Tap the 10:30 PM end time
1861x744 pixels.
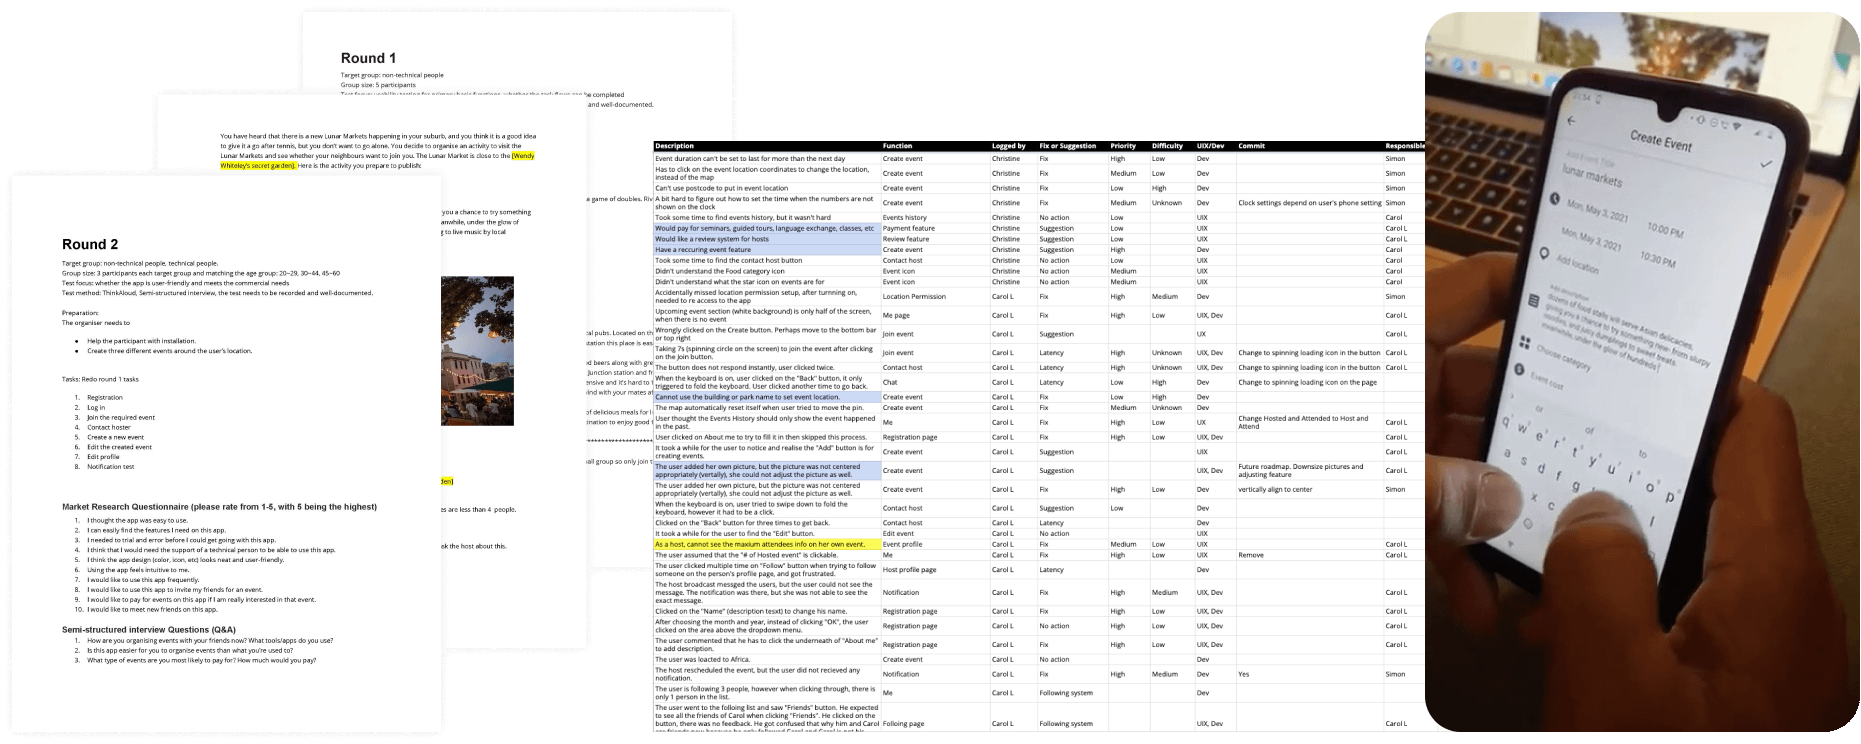(x=1656, y=260)
